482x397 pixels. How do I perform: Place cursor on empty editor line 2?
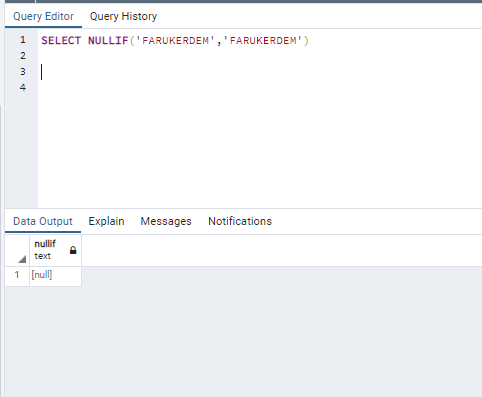(260, 56)
